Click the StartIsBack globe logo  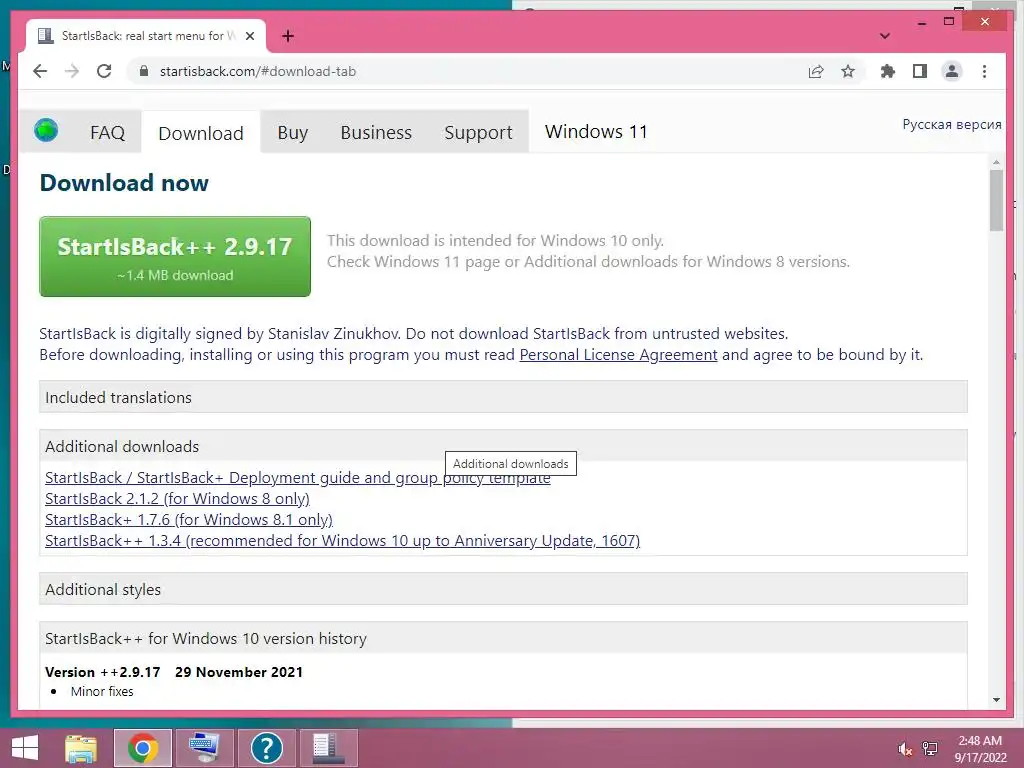[46, 131]
